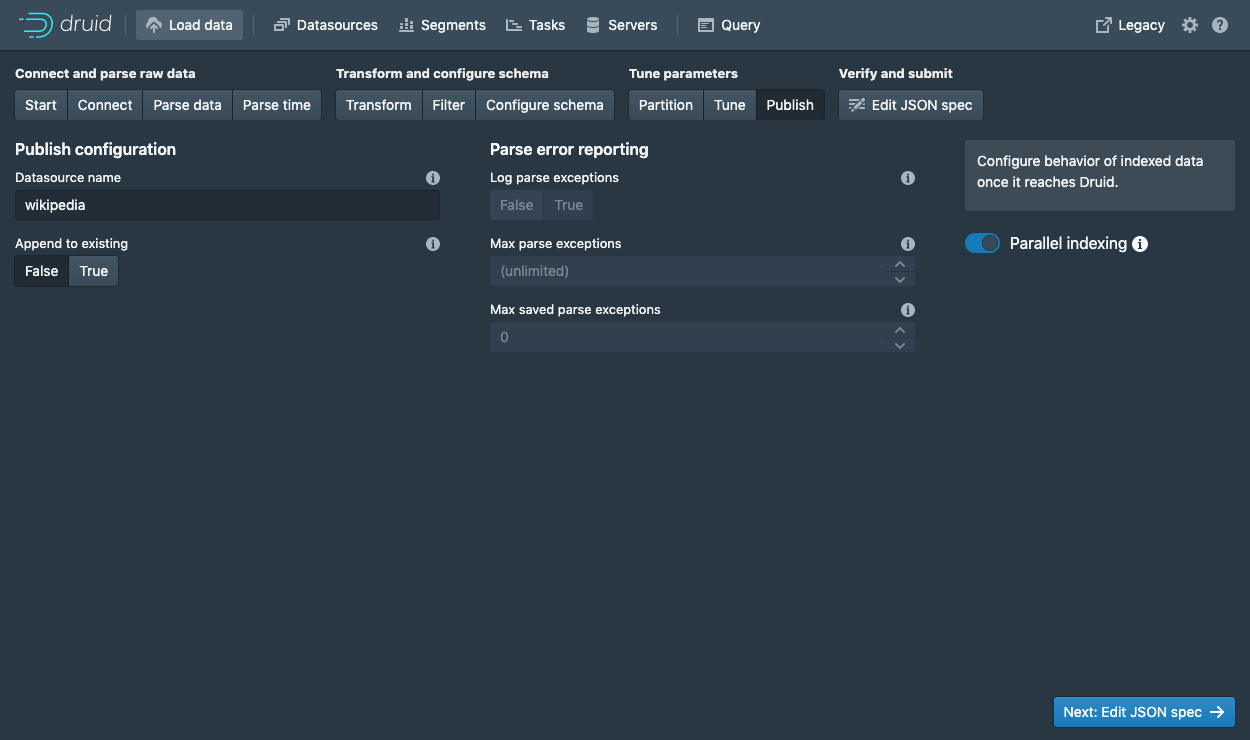
Task: Open the Servers view
Action: (x=622, y=25)
